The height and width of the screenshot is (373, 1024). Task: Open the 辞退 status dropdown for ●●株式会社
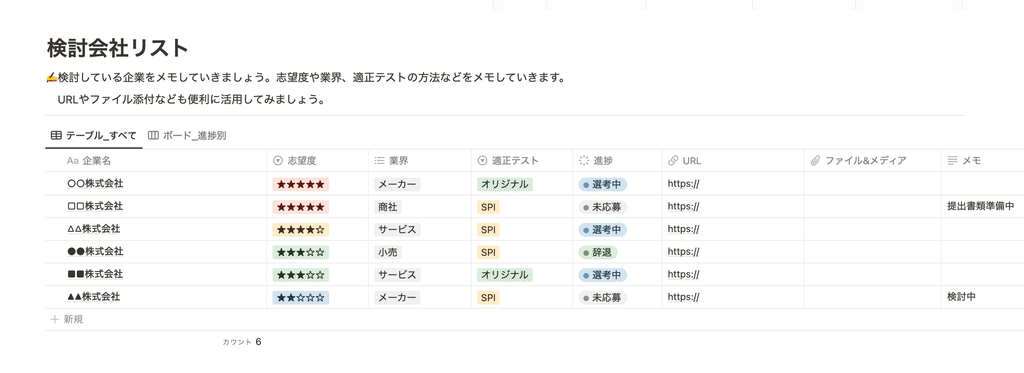tap(598, 252)
